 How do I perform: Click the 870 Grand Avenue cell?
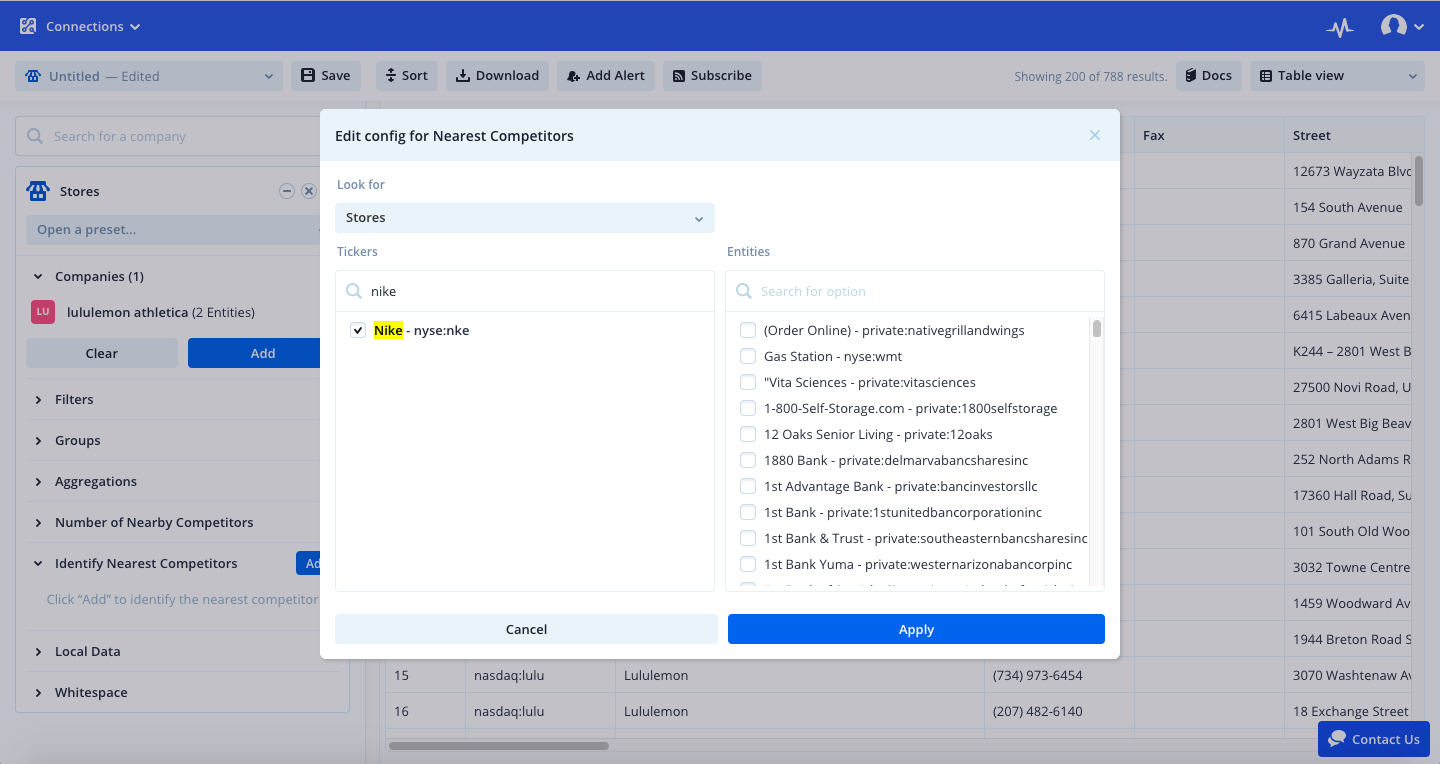(1349, 243)
